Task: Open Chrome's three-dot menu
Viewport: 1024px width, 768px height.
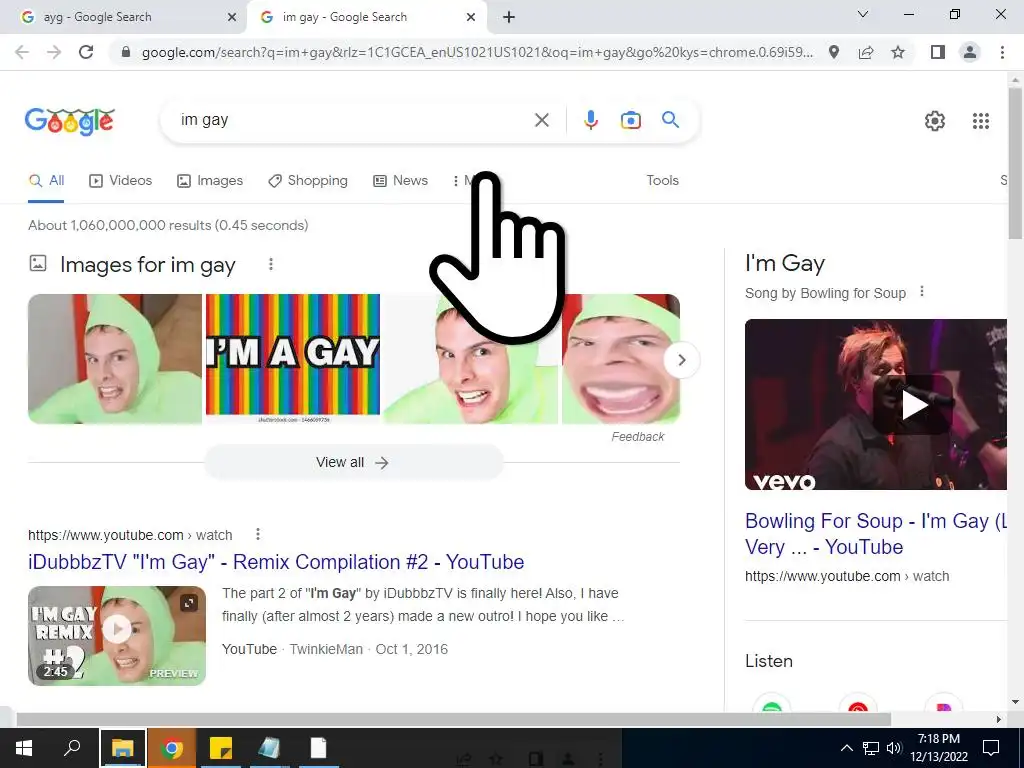Action: [x=1002, y=52]
